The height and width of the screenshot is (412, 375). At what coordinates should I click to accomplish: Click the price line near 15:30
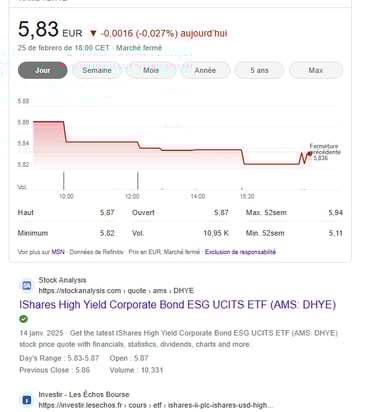pyautogui.click(x=243, y=157)
